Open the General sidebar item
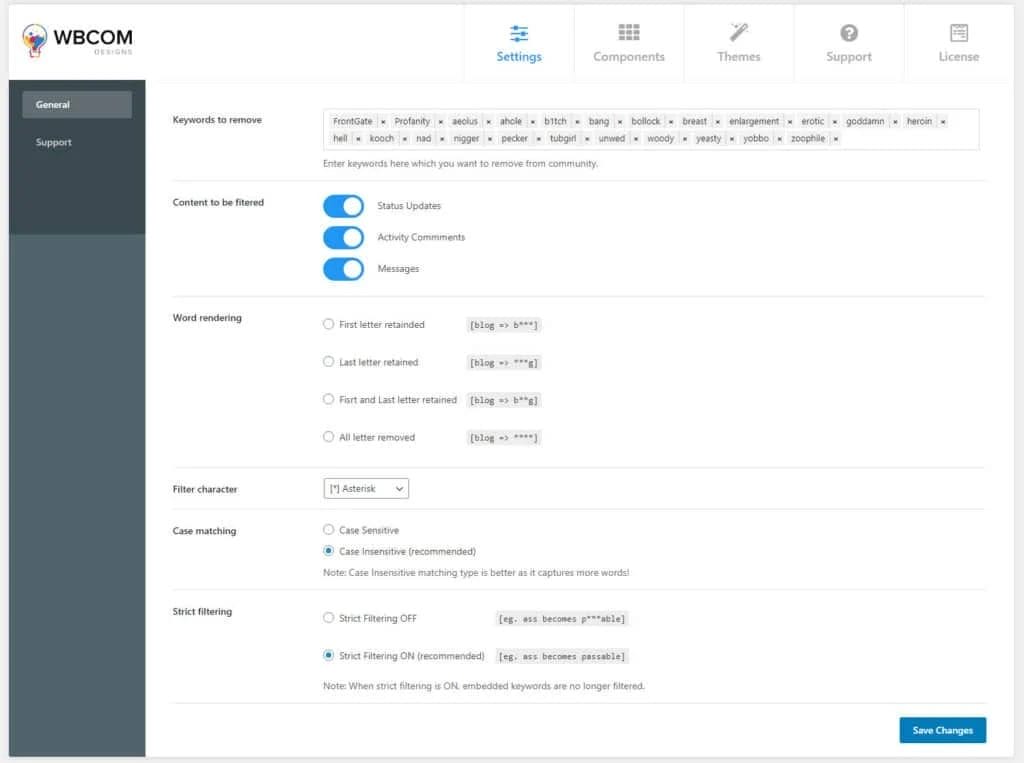1024x763 pixels. coord(77,105)
